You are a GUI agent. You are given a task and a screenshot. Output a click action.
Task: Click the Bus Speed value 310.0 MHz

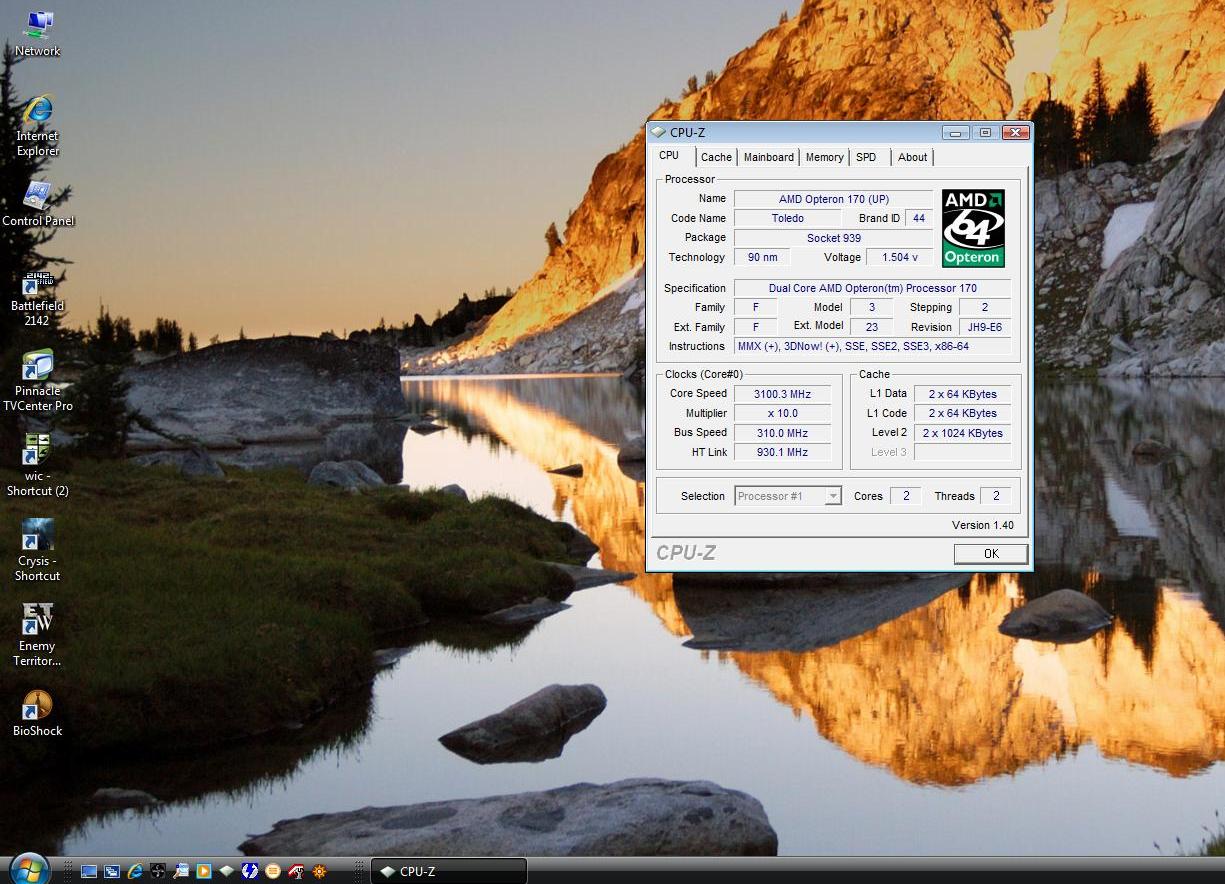(x=782, y=433)
